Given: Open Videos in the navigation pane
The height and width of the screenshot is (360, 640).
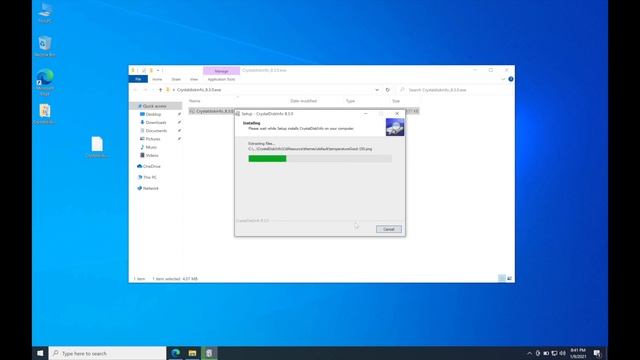Looking at the screenshot, I should (152, 156).
